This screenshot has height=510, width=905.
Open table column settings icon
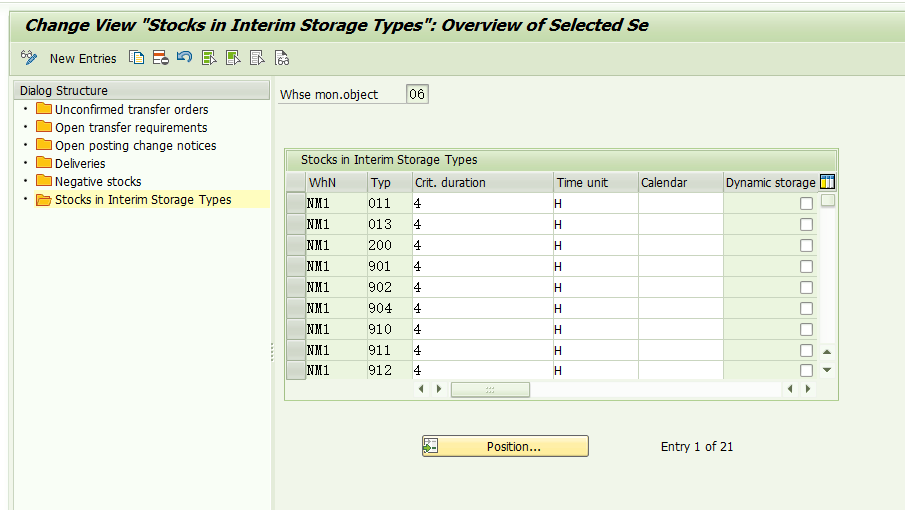pos(827,182)
